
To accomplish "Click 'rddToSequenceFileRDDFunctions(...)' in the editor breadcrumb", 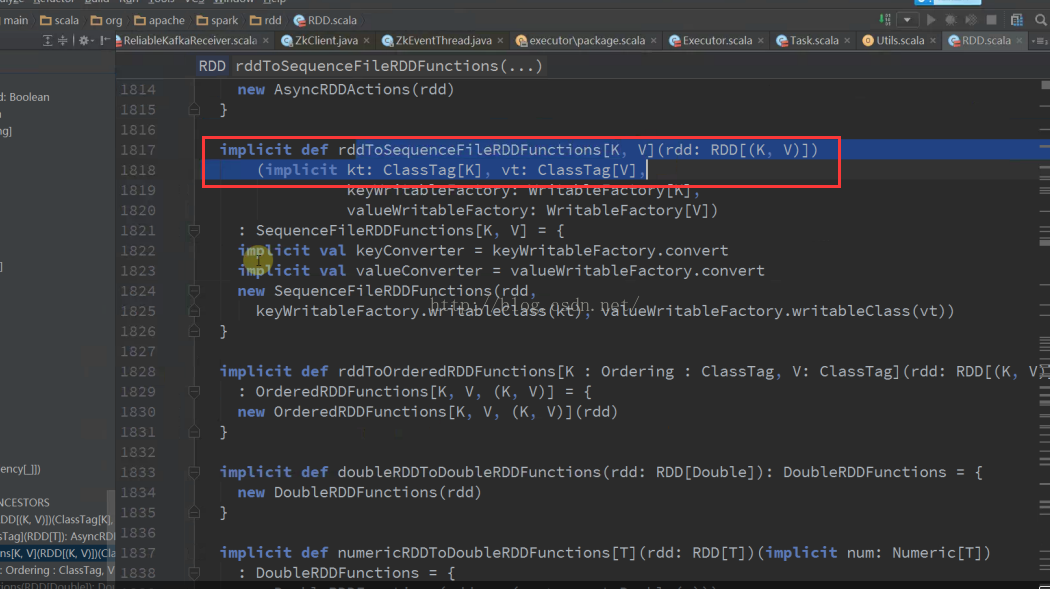I will (x=388, y=66).
